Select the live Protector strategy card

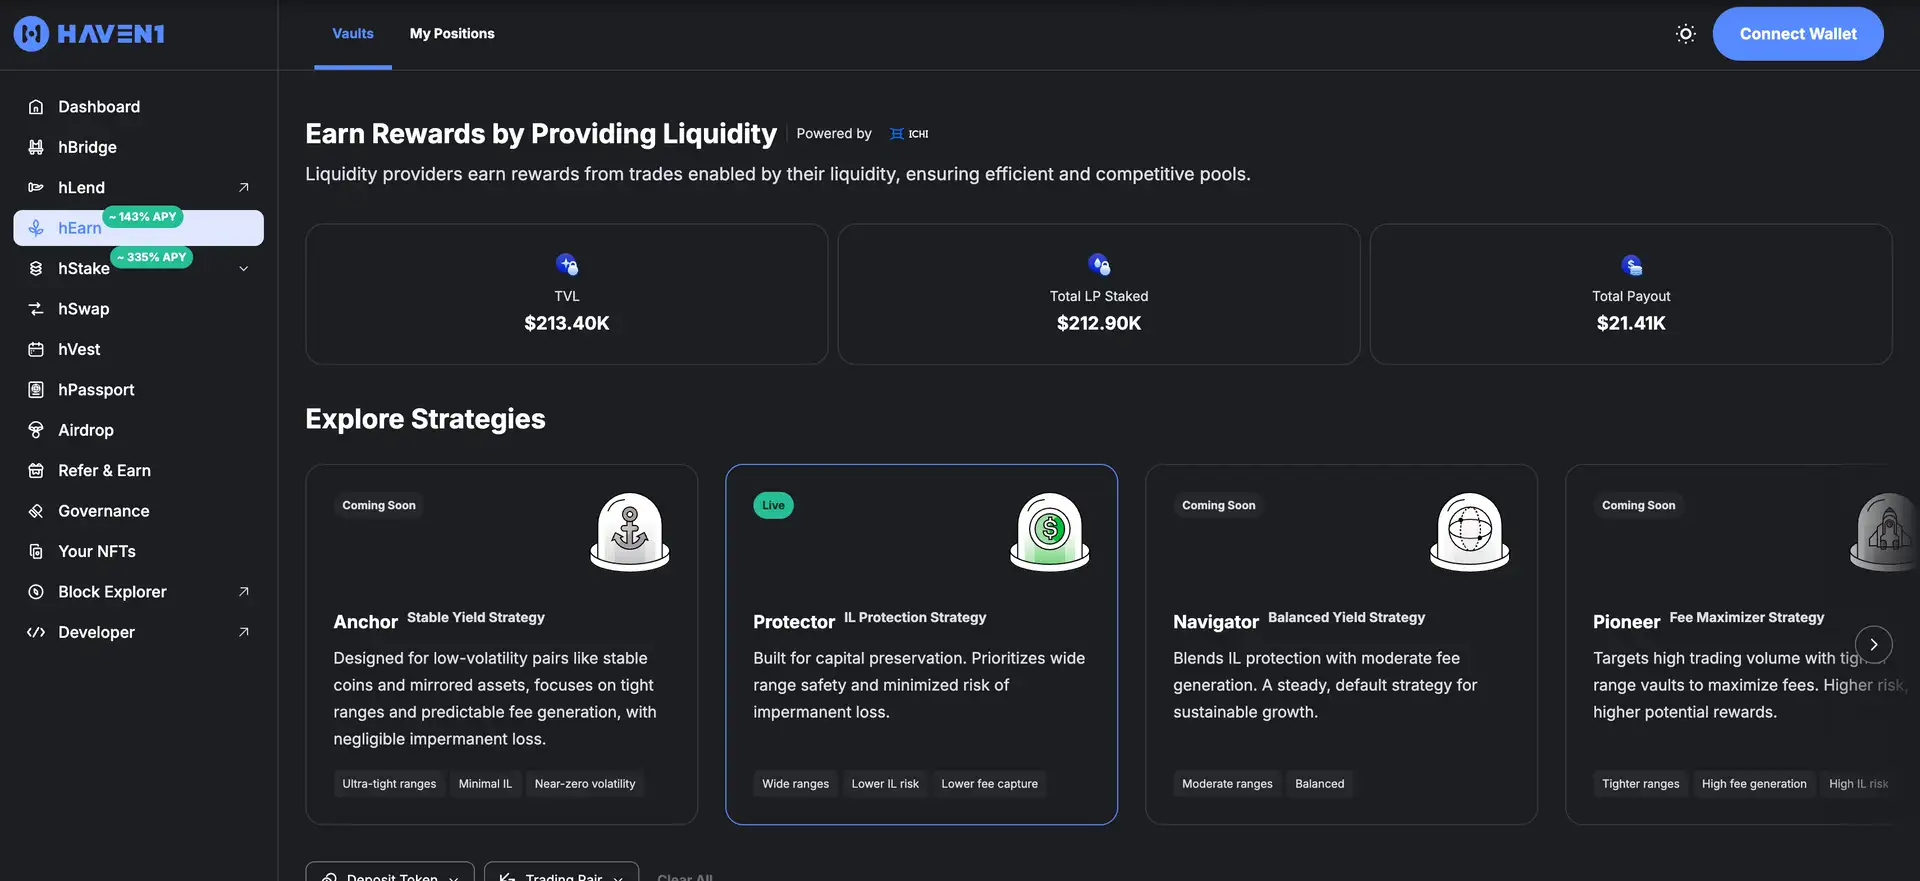click(x=921, y=644)
